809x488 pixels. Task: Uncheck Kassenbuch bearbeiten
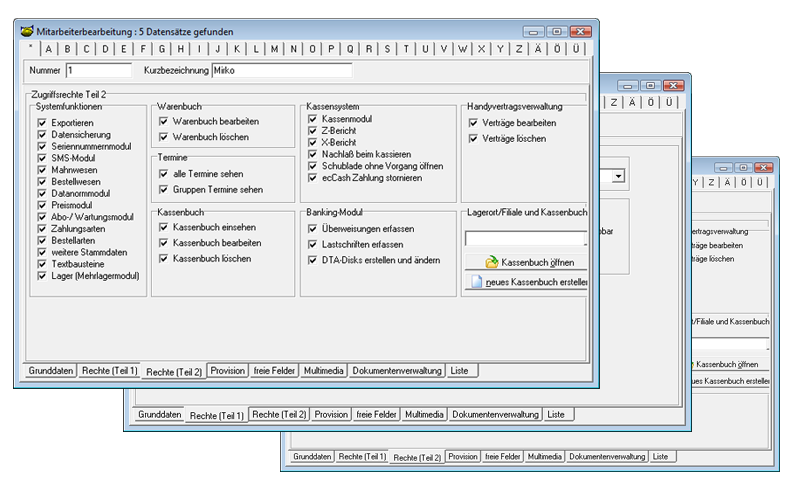click(164, 242)
